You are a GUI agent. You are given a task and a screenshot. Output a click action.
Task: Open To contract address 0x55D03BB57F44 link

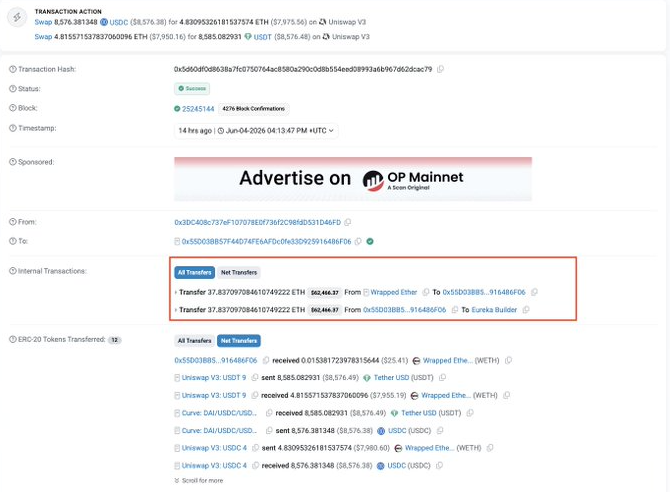tap(266, 242)
